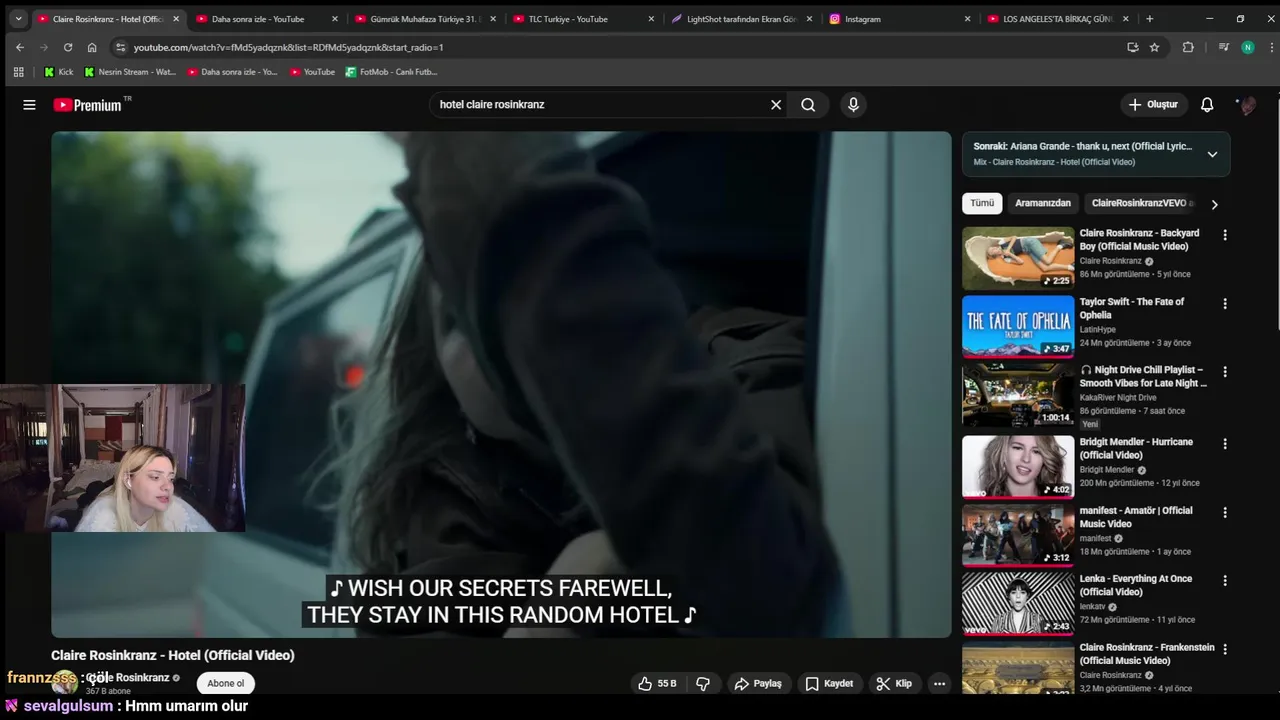Select the Aramanızdan filter chip
This screenshot has height=720, width=1280.
(1043, 203)
